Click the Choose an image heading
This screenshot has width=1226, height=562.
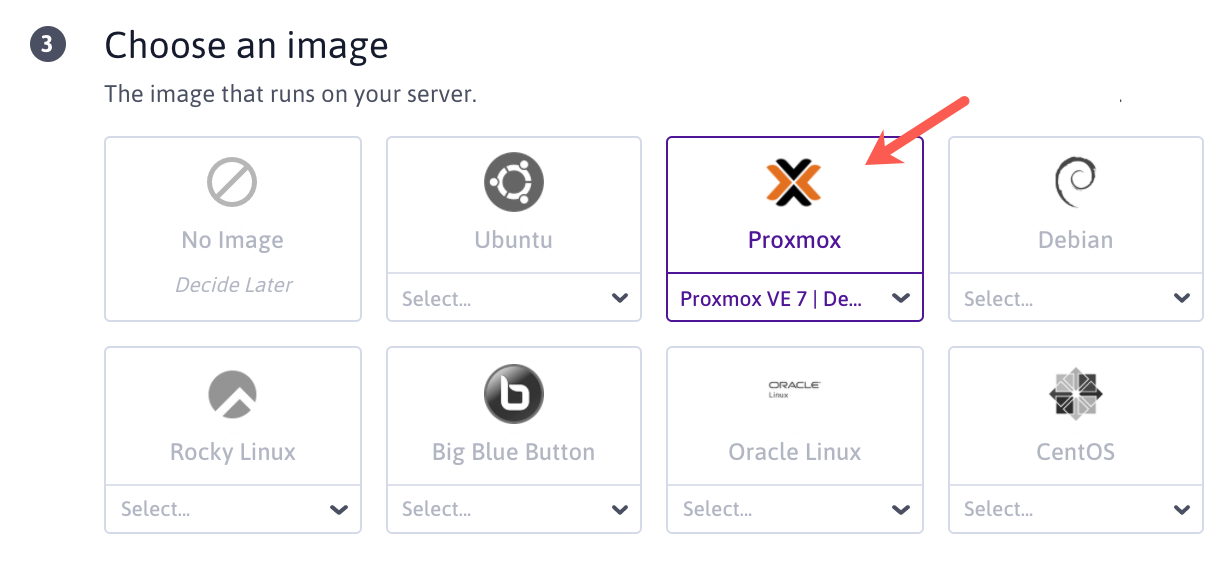pos(246,46)
